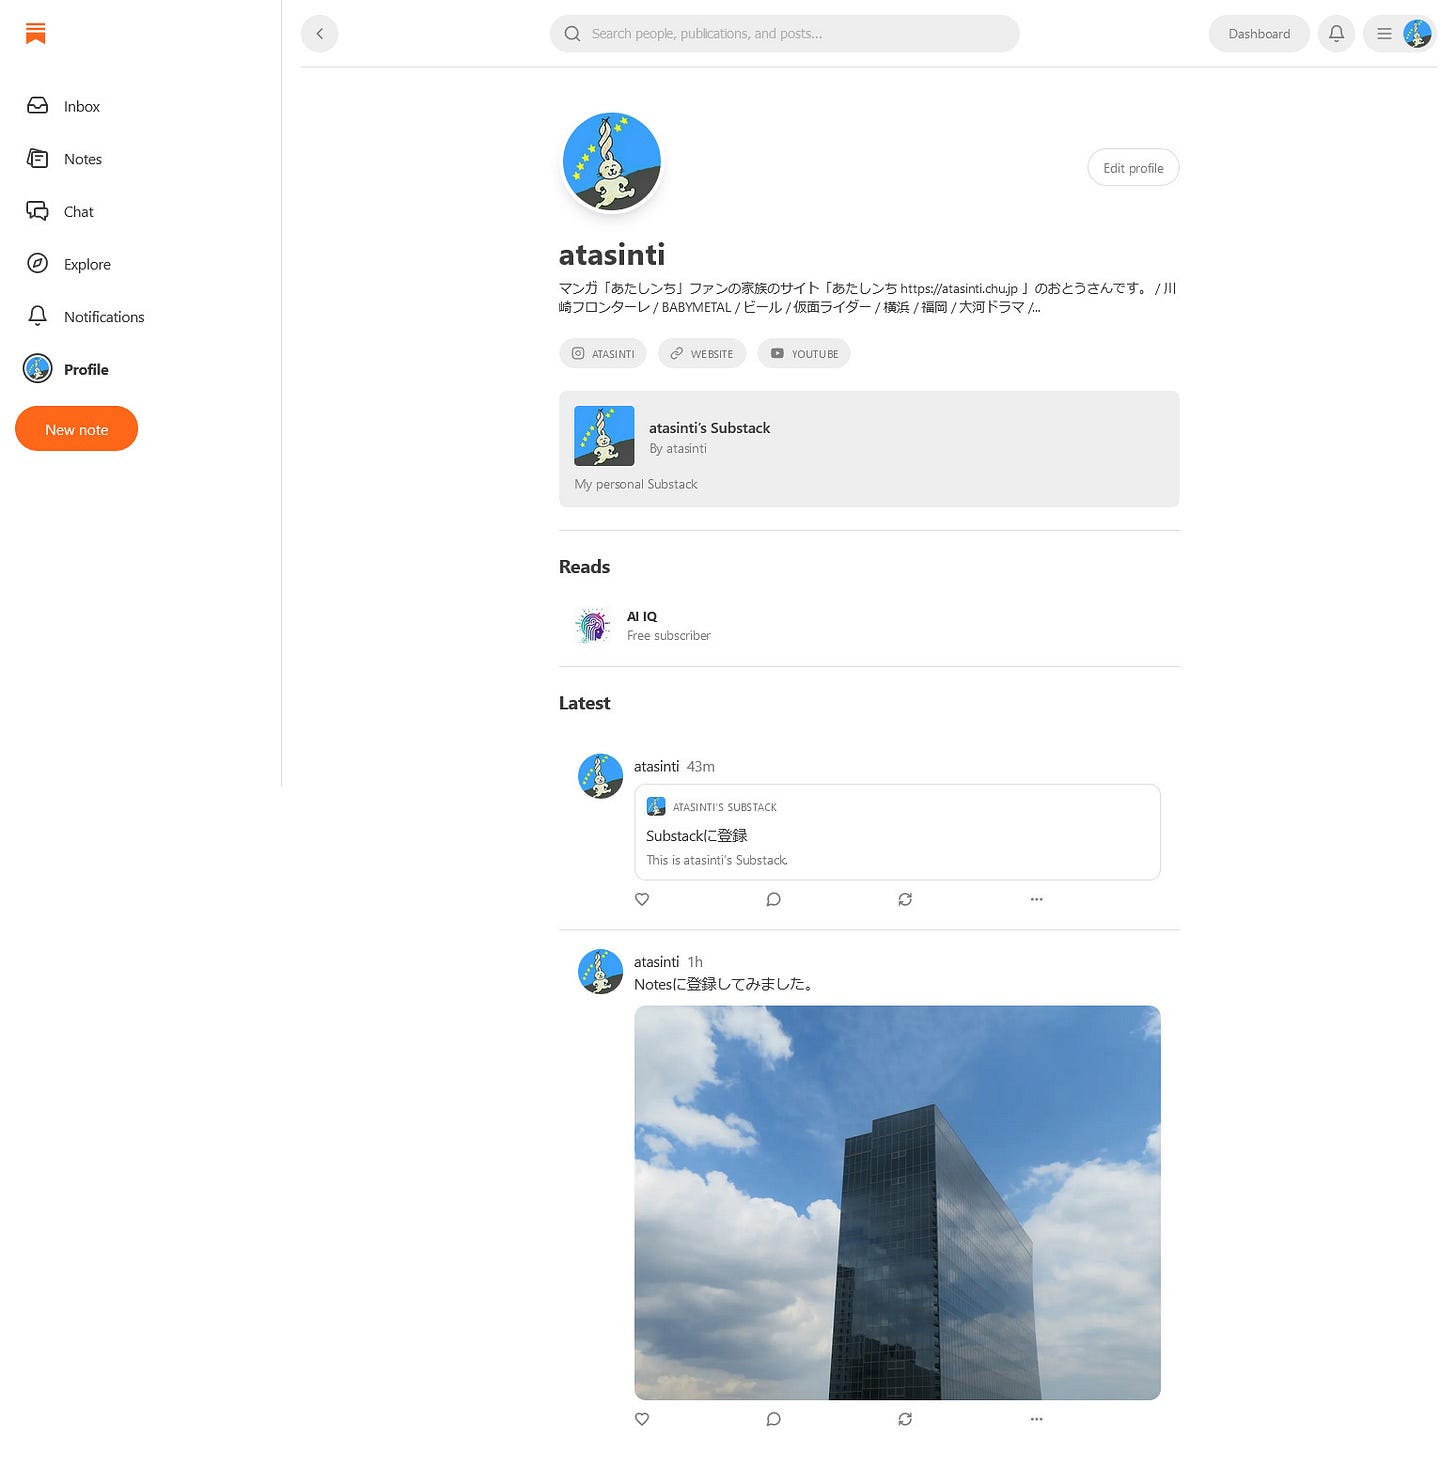Like the 43m note with the heart
Viewport: 1456px width, 1464px height.
642,899
